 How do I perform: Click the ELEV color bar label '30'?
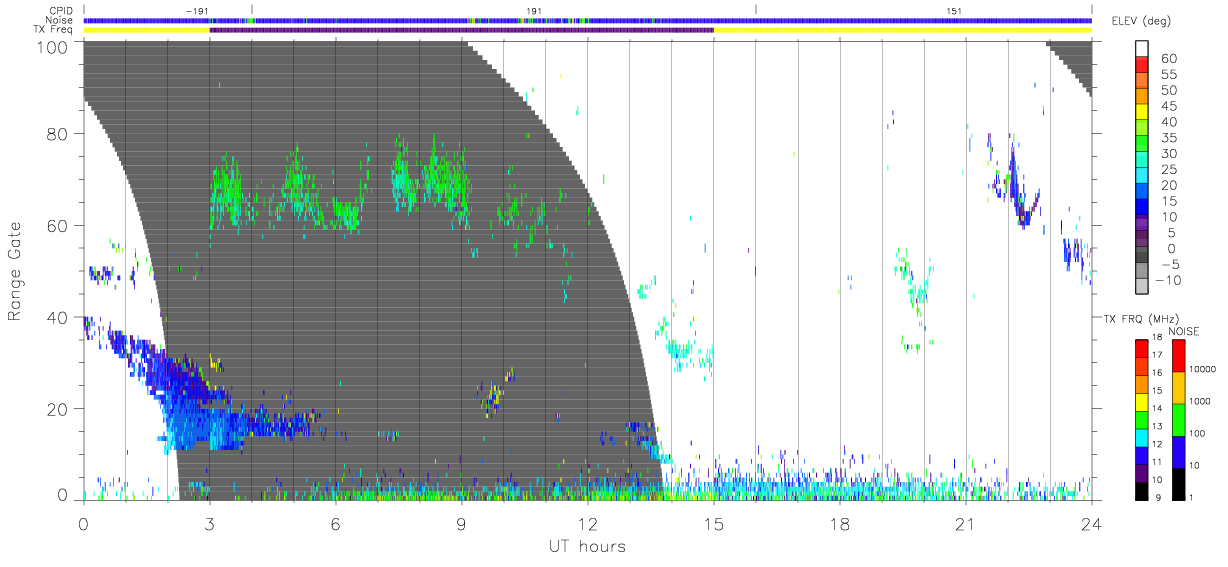pyautogui.click(x=1168, y=154)
